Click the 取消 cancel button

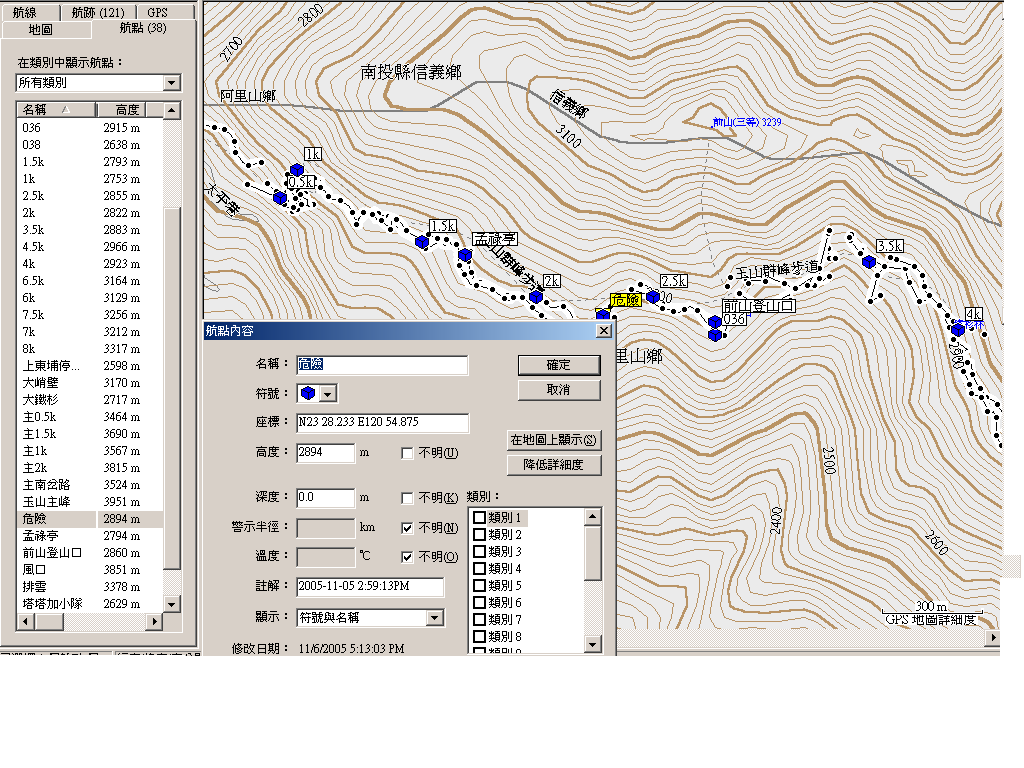559,390
